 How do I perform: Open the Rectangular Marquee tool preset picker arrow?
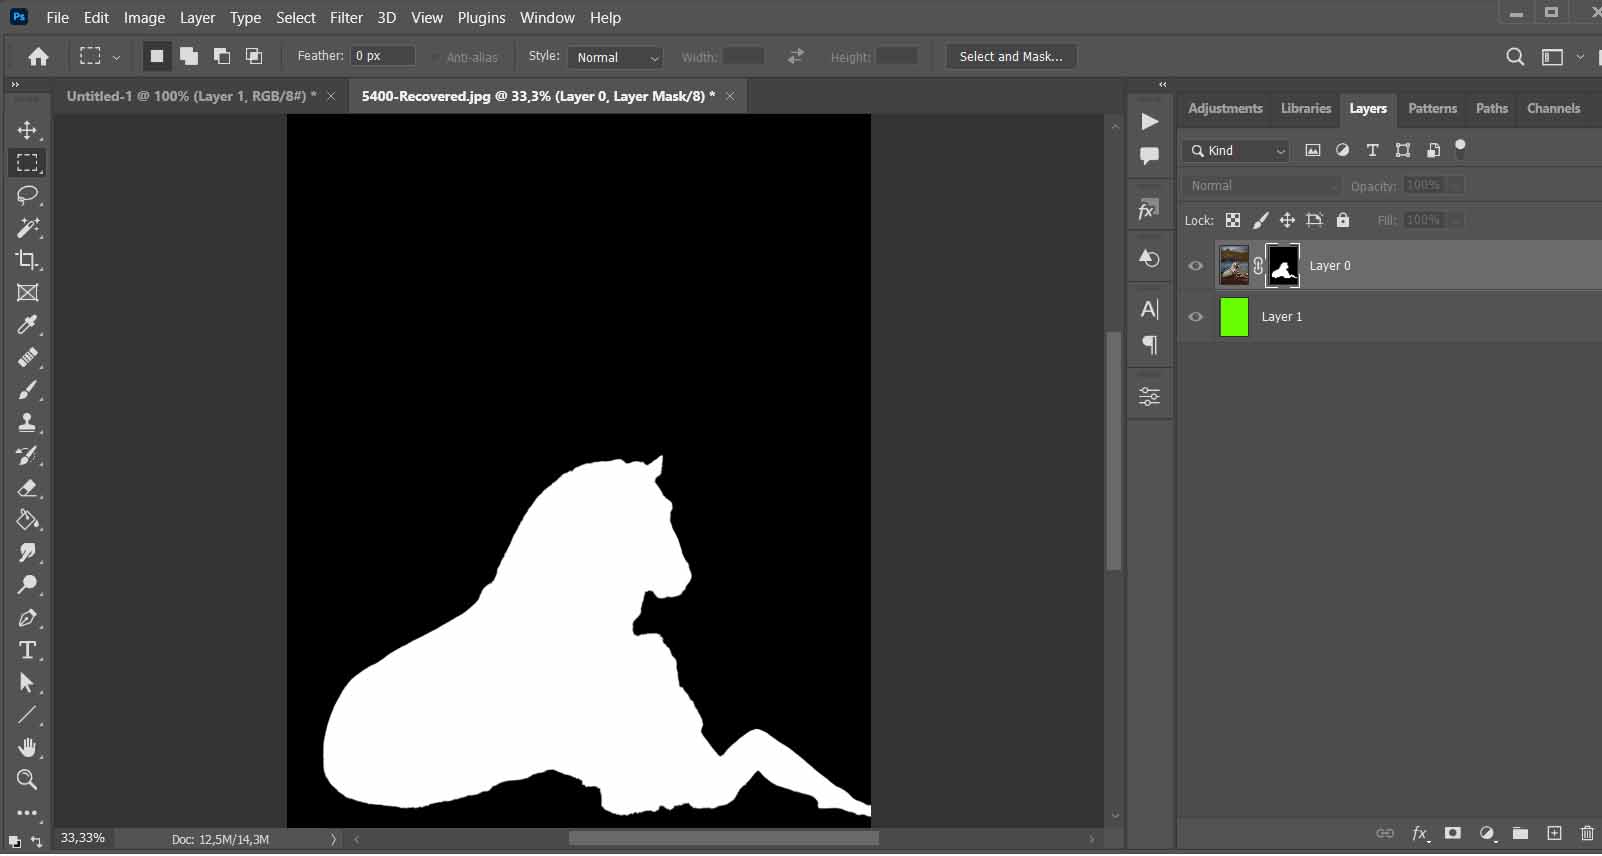[116, 57]
